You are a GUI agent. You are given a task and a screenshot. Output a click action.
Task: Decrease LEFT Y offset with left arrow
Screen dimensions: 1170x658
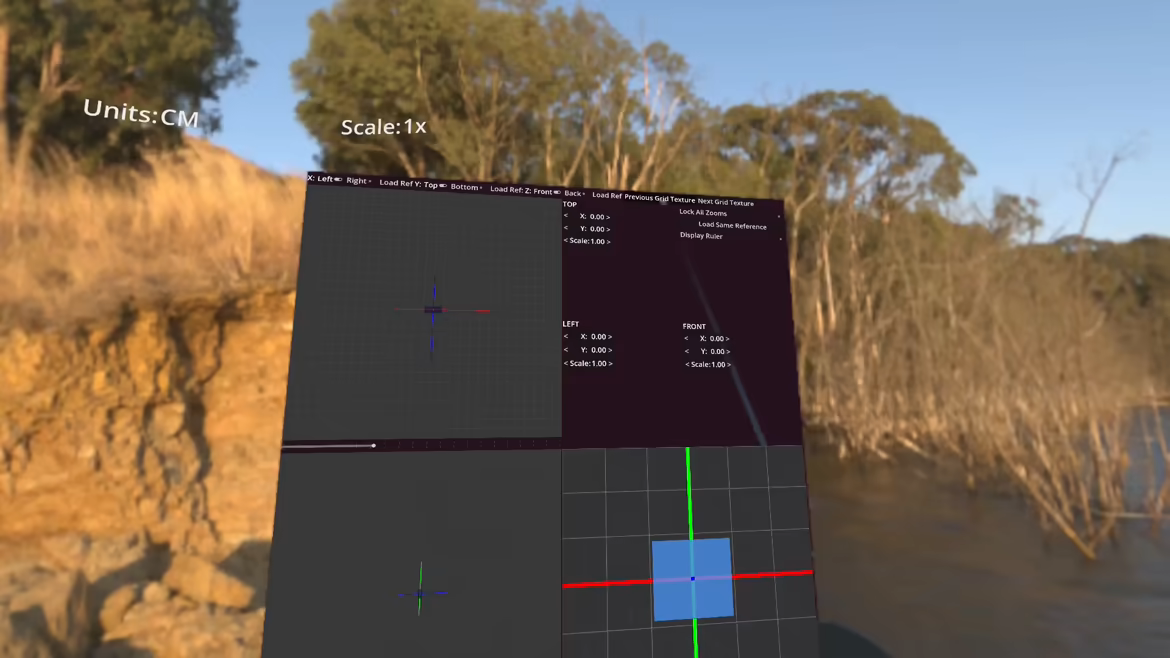point(566,349)
